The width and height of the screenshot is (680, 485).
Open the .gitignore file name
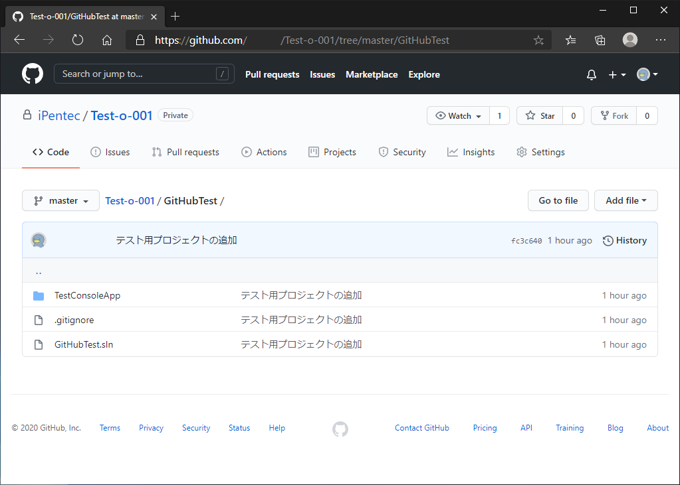74,320
